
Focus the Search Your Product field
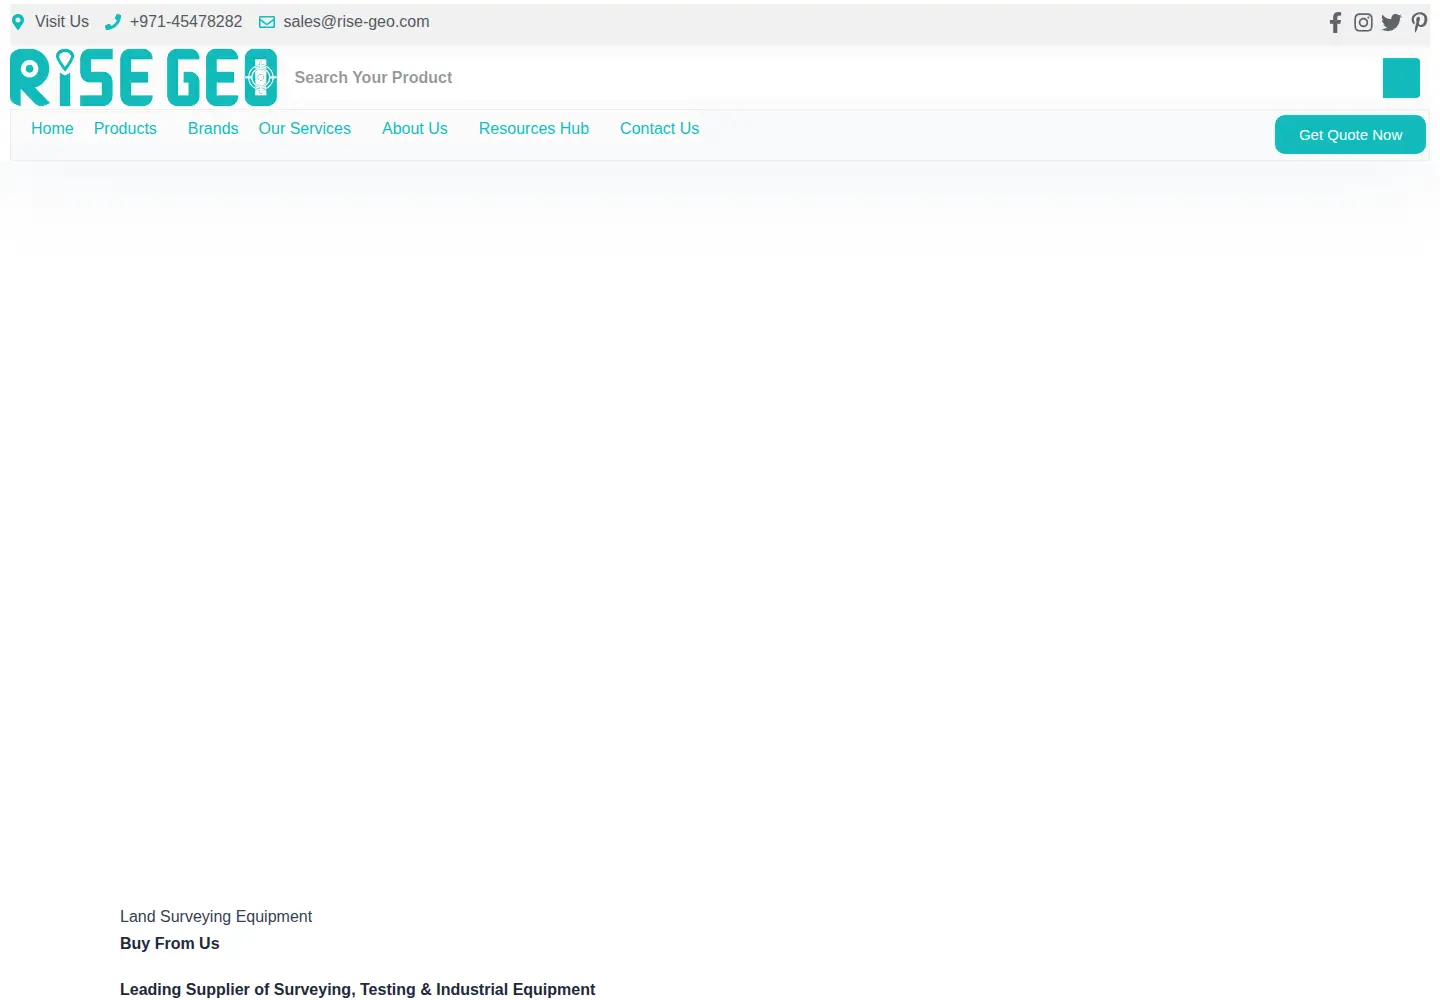(x=832, y=78)
